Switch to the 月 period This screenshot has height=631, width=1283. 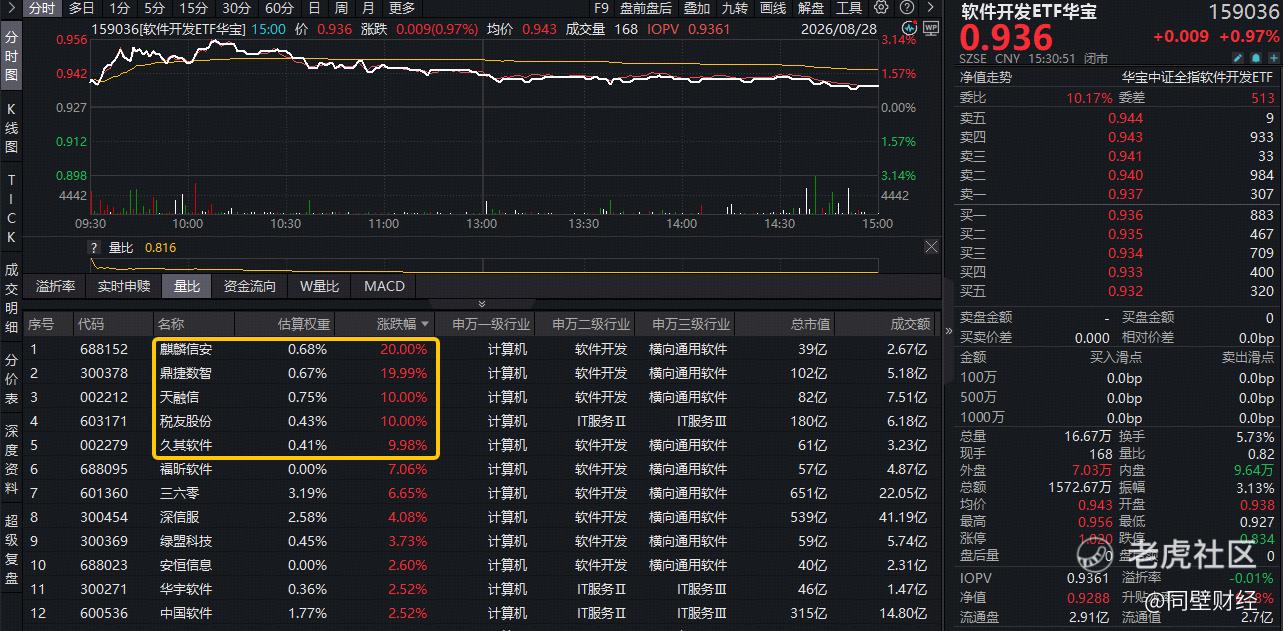[367, 8]
